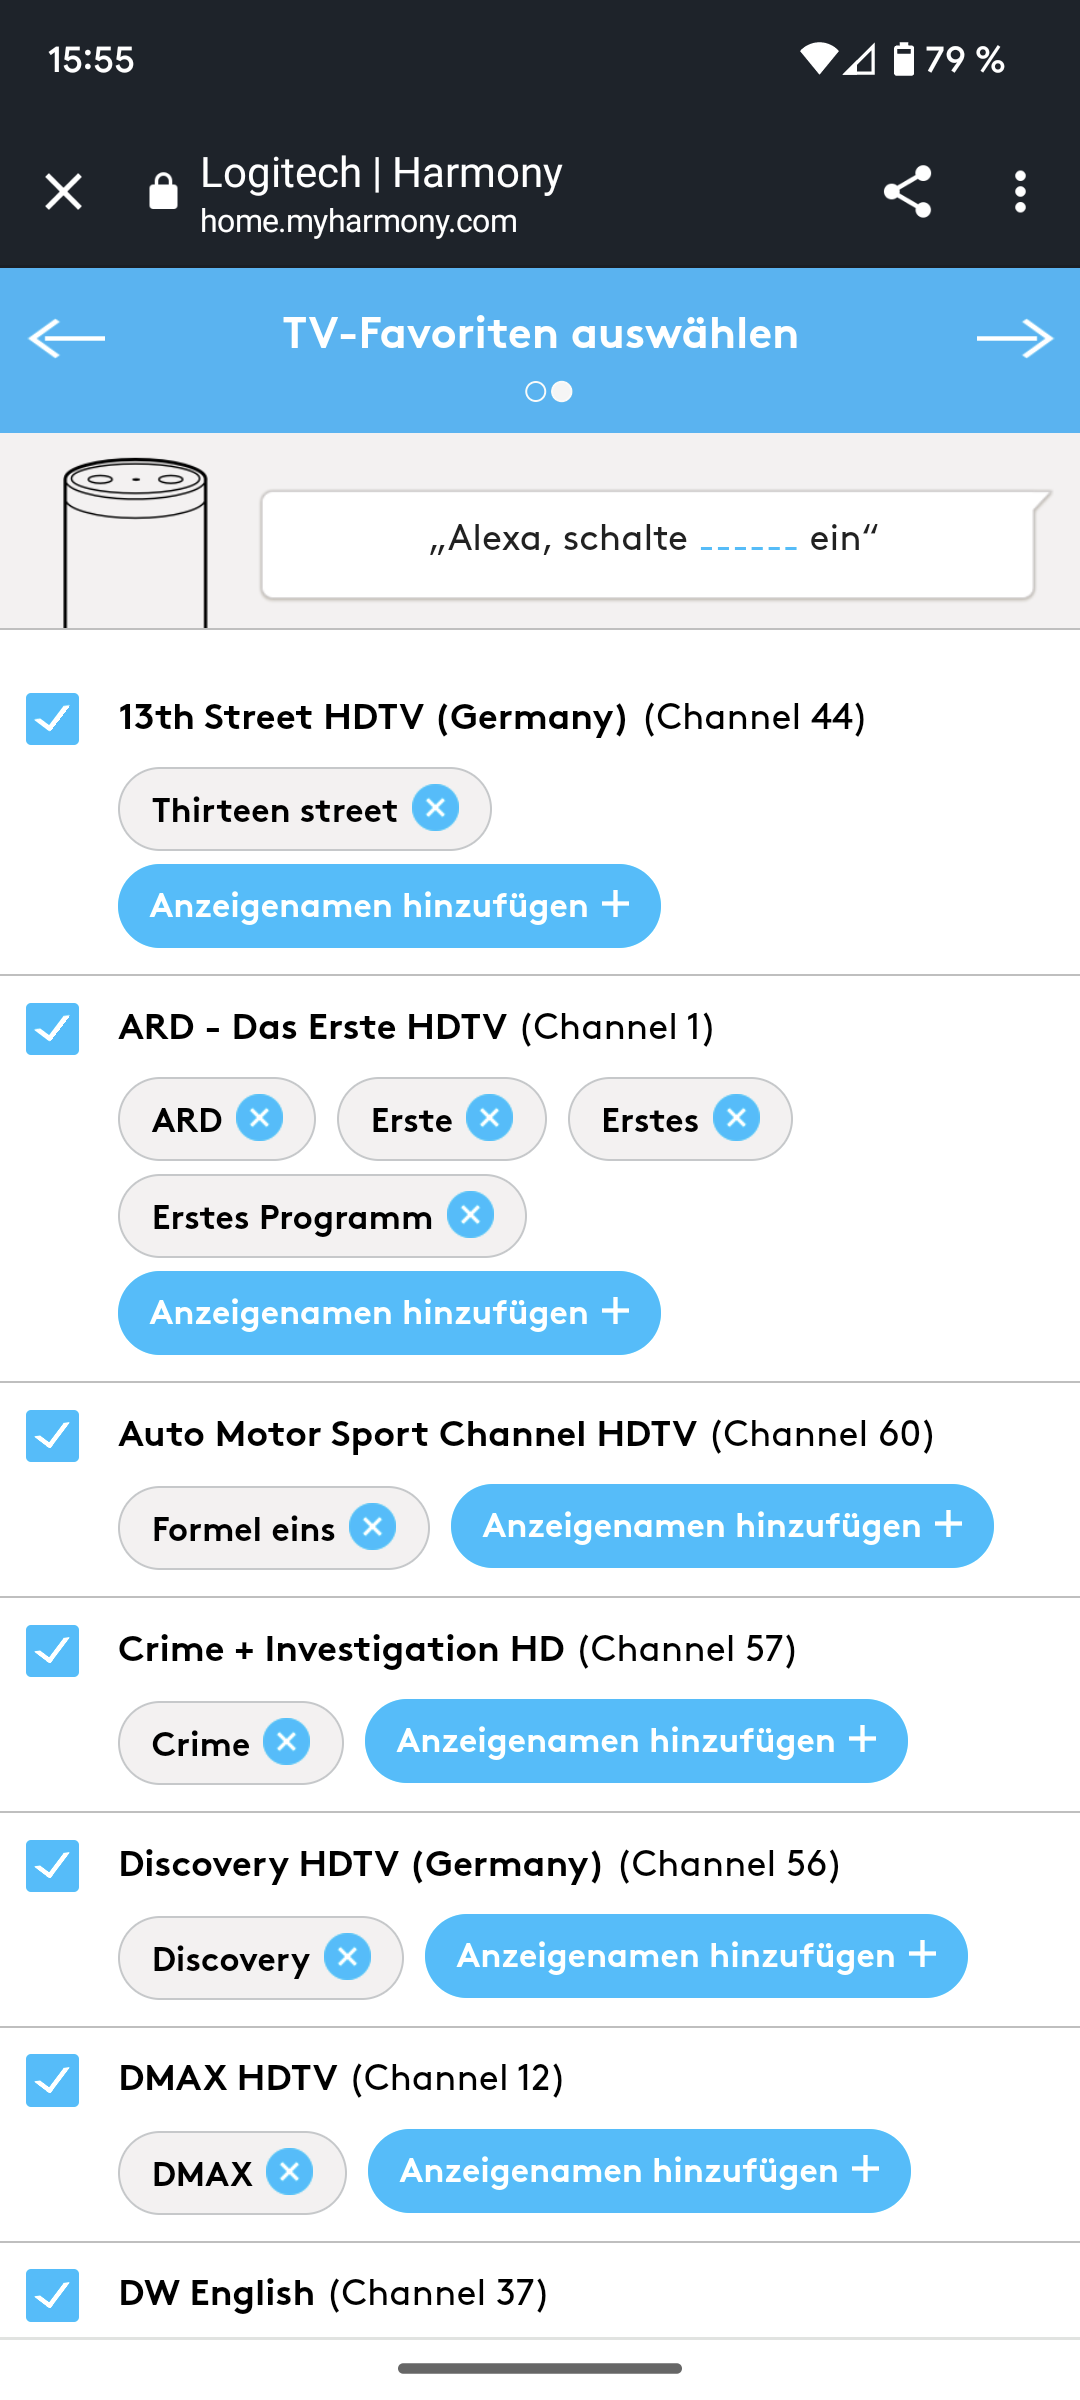The height and width of the screenshot is (2400, 1080).
Task: Tap the share icon in browser bar
Action: click(907, 191)
